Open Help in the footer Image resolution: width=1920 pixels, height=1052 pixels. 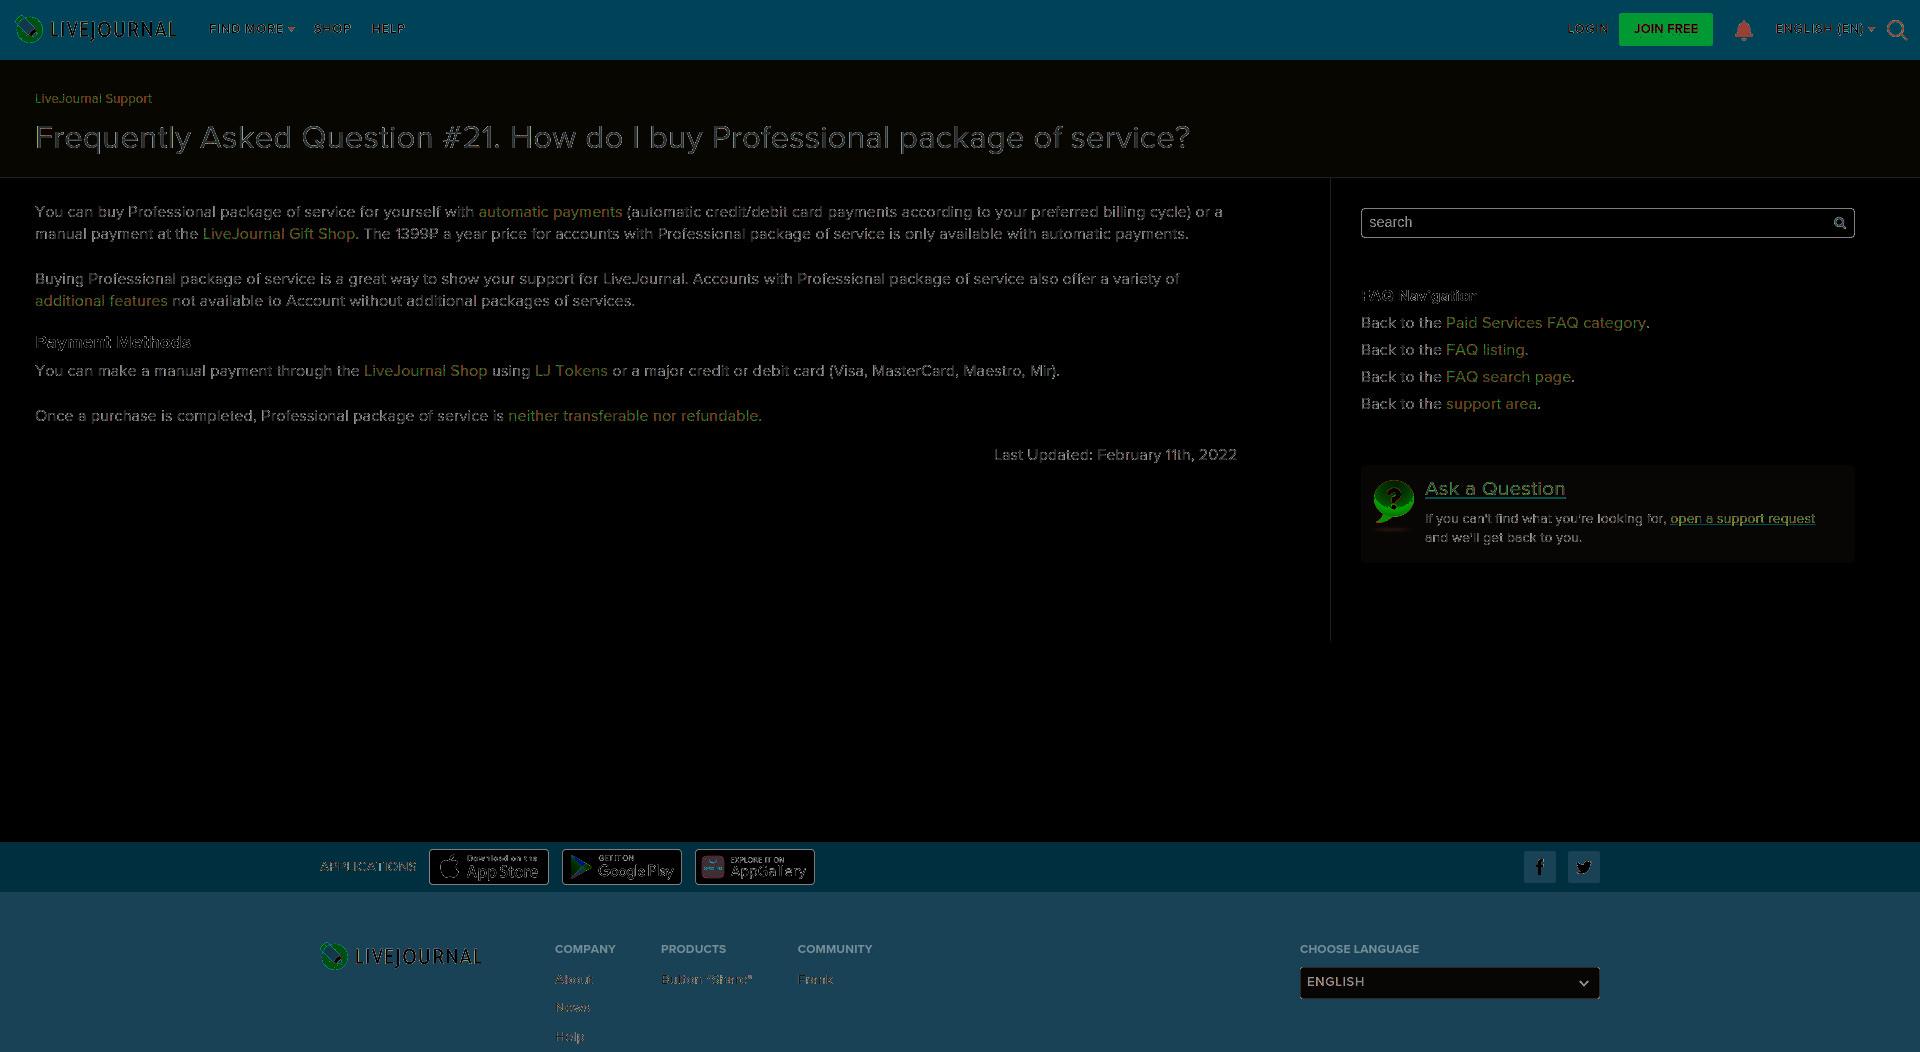570,1037
